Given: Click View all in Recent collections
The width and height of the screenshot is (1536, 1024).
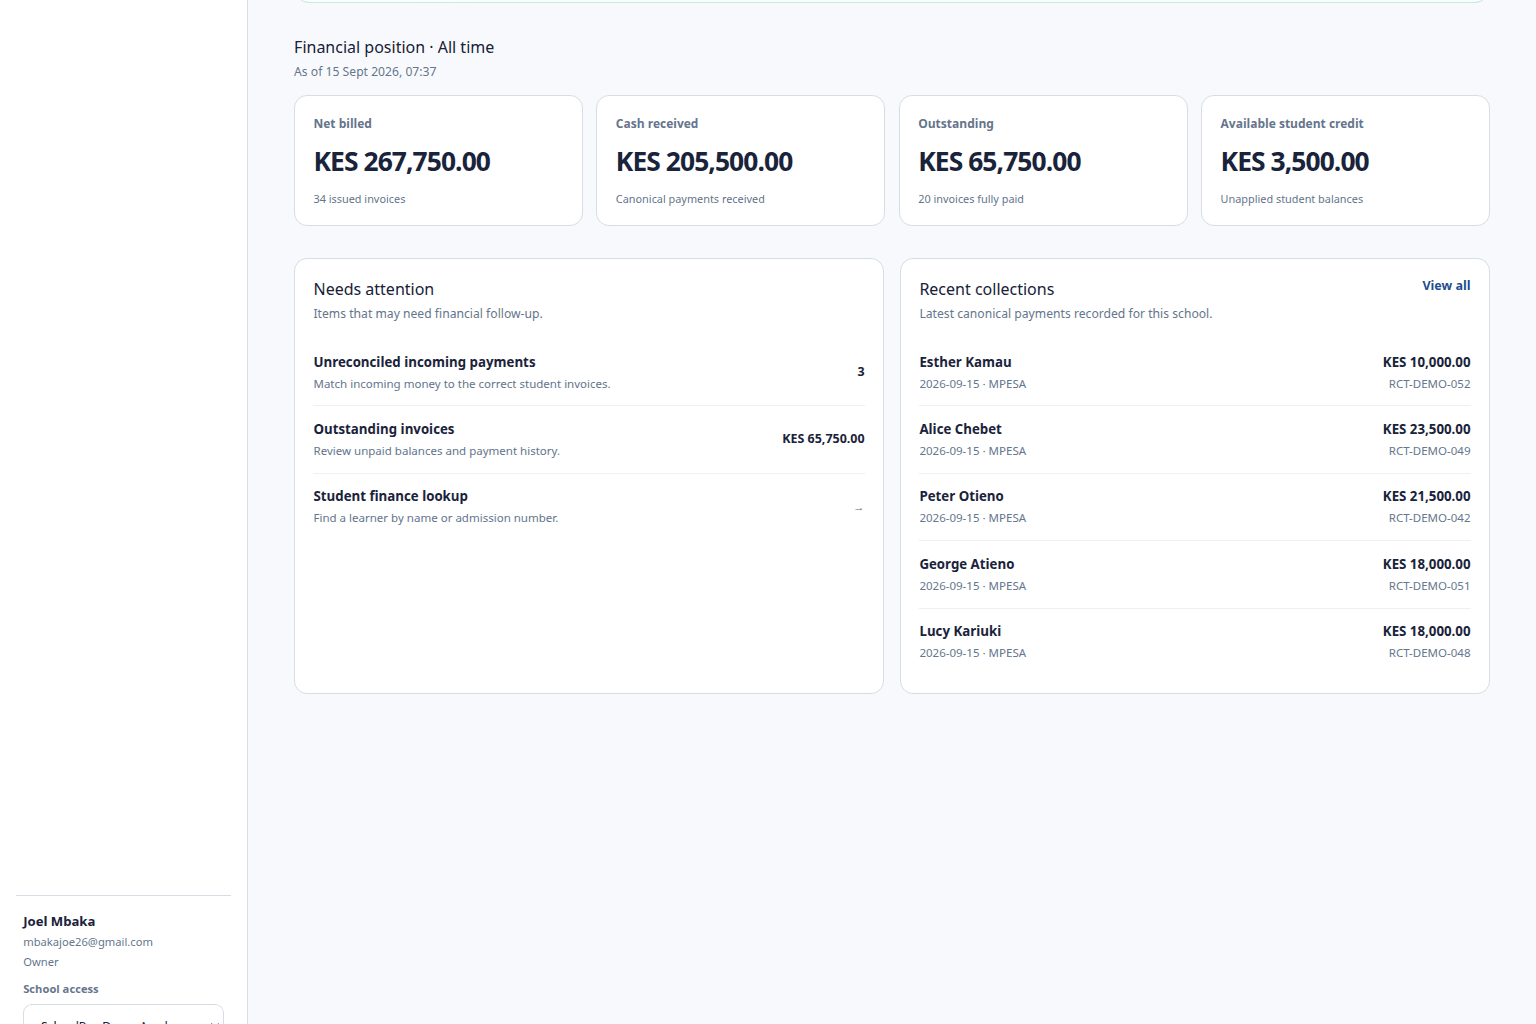Looking at the screenshot, I should point(1446,286).
